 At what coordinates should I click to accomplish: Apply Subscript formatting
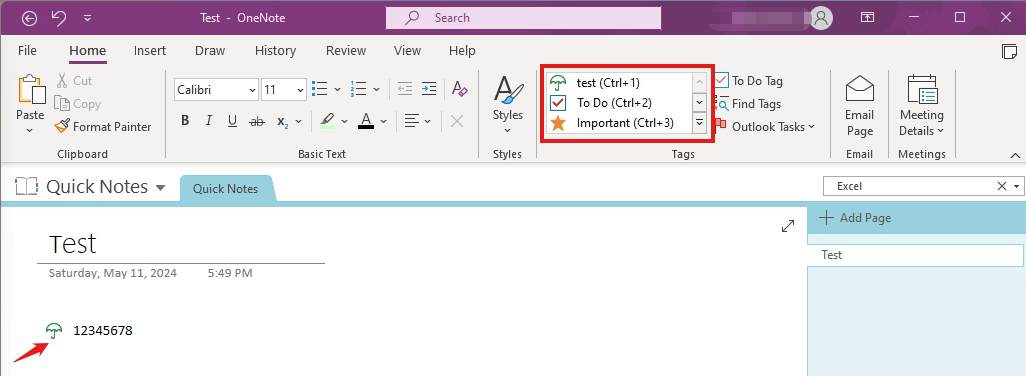click(283, 122)
